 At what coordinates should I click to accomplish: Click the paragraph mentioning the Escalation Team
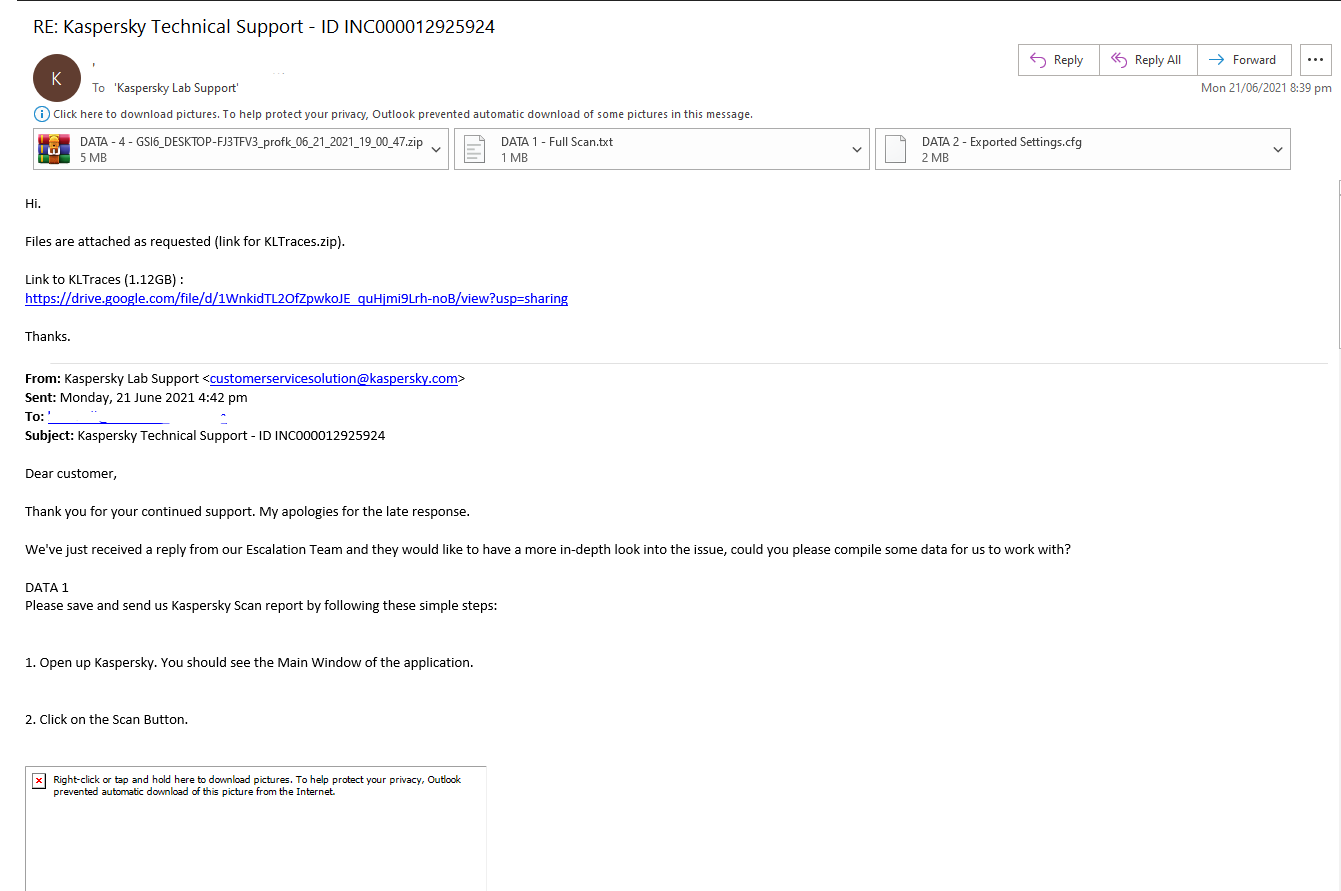tap(548, 550)
